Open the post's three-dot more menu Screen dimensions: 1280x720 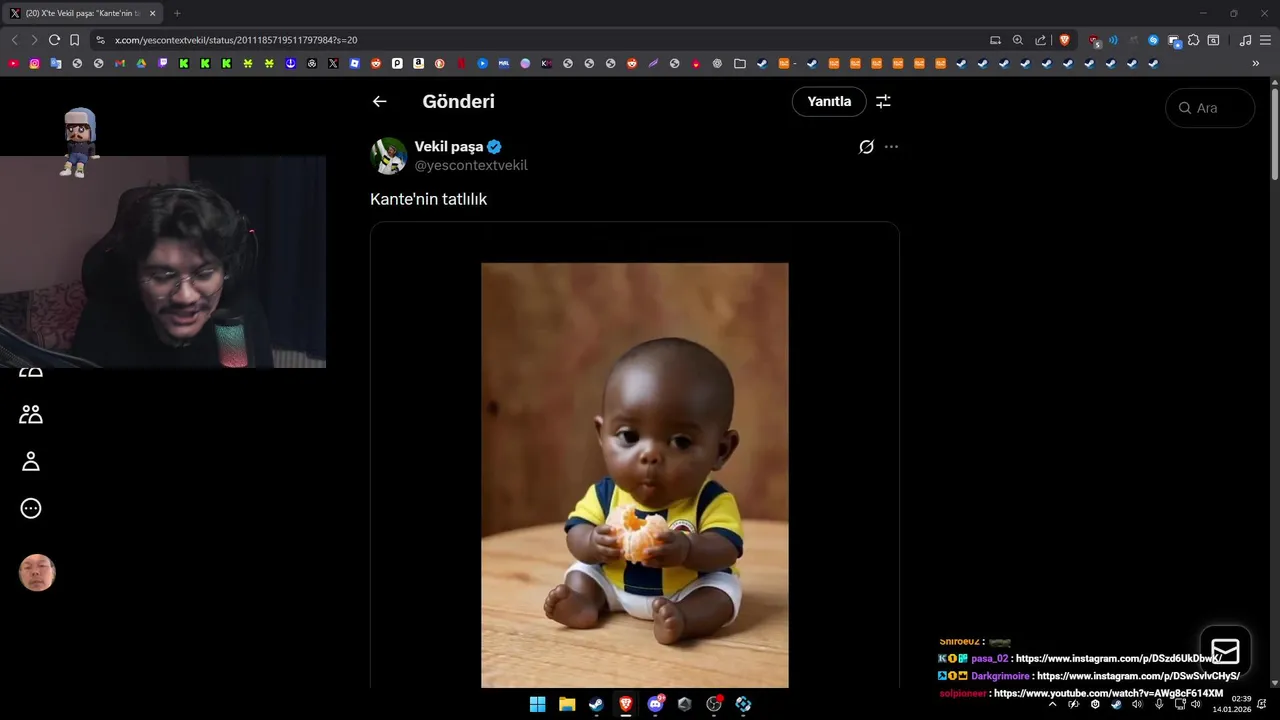[891, 147]
